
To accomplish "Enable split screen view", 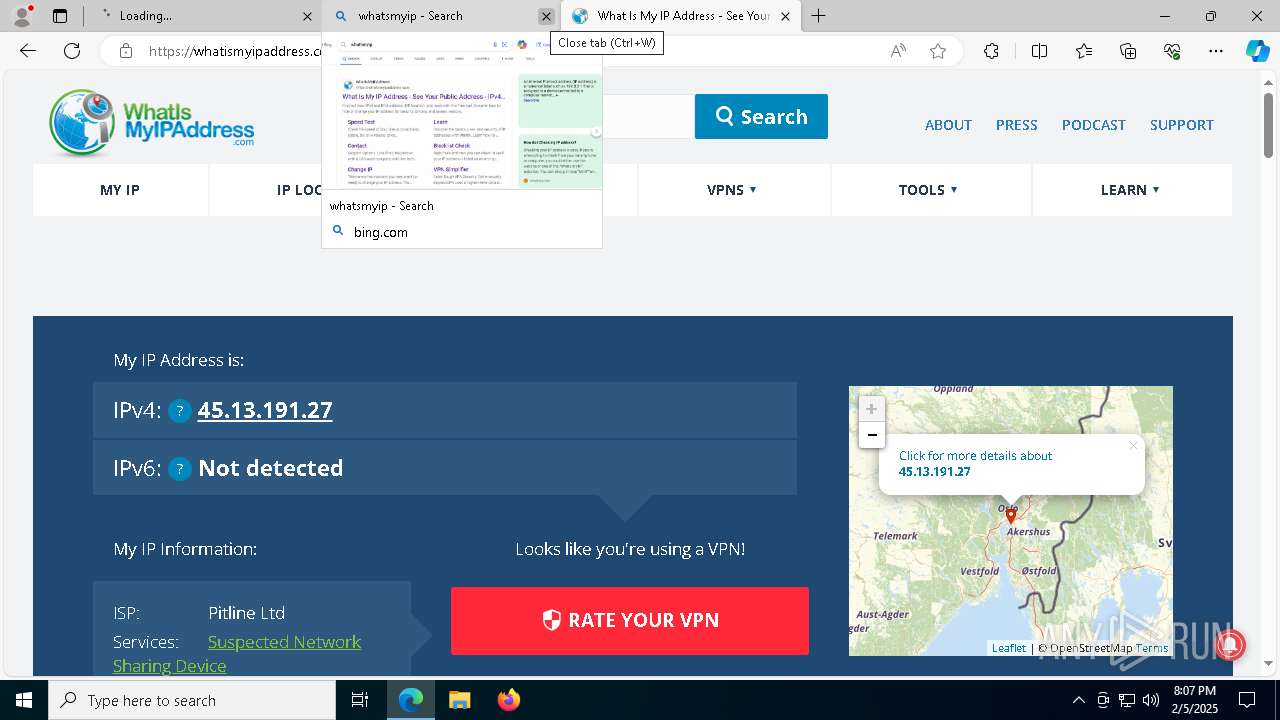I will (1039, 51).
